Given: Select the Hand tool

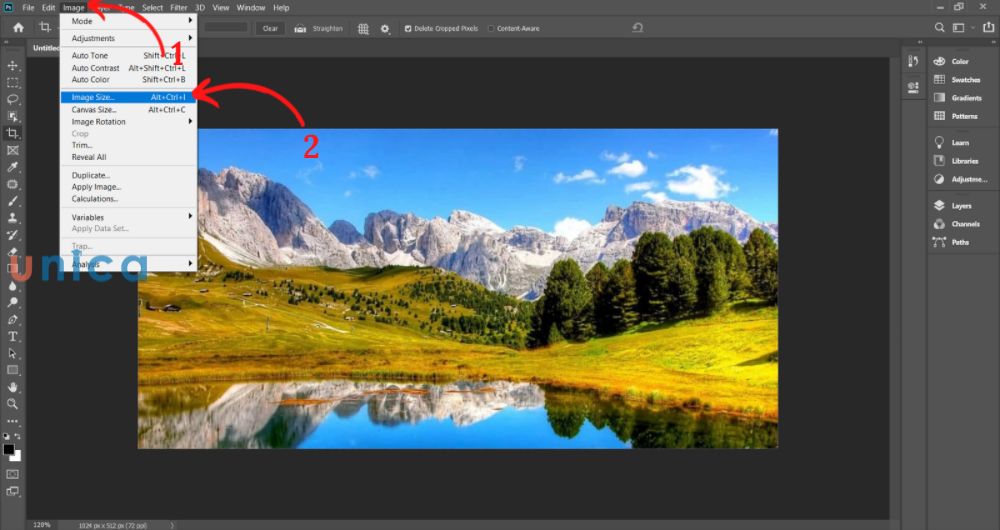Looking at the screenshot, I should coord(13,387).
